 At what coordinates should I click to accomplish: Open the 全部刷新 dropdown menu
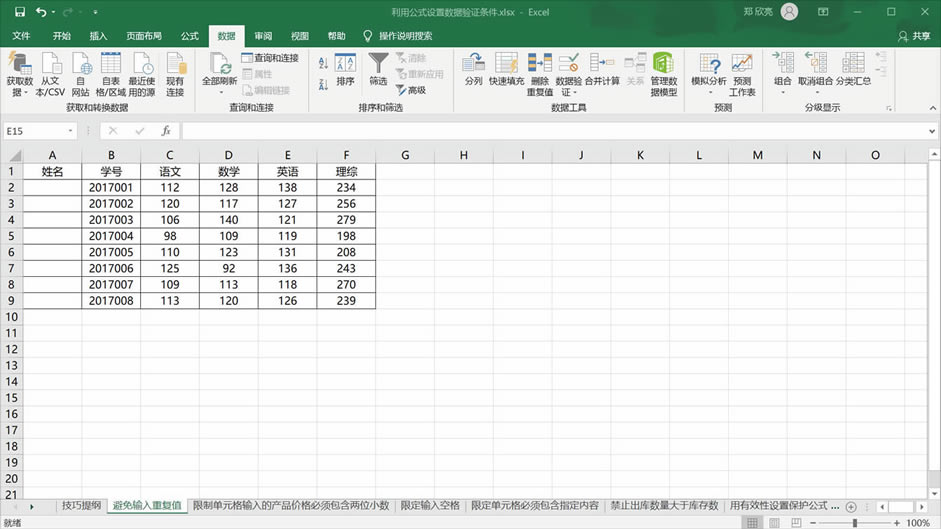[x=220, y=92]
